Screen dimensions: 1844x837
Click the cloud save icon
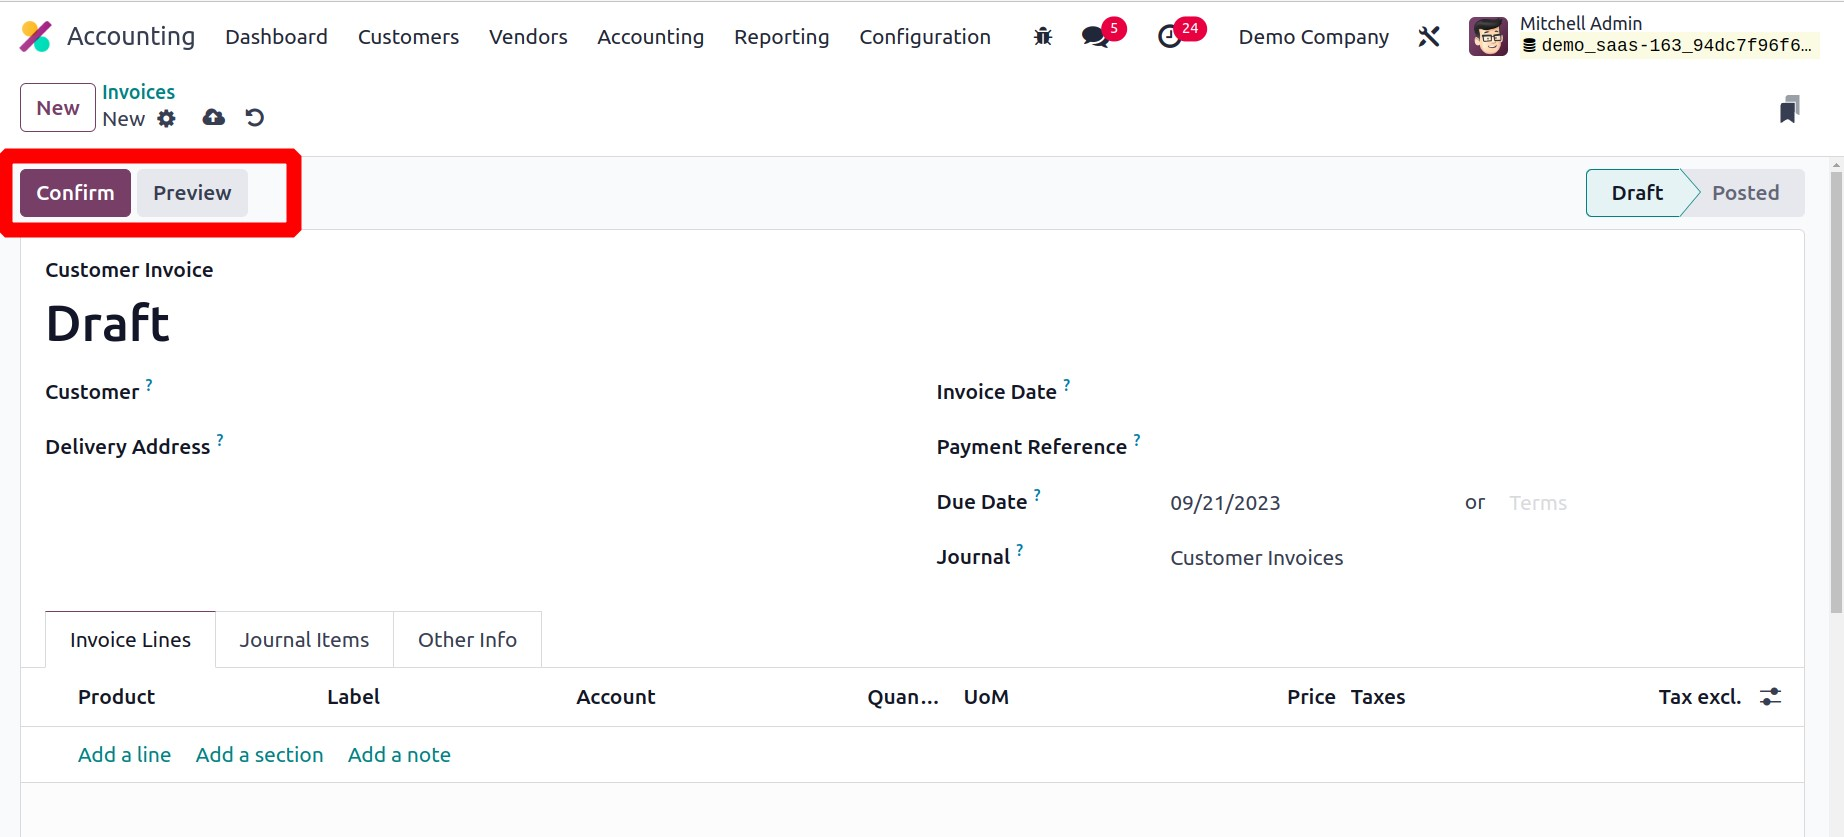click(213, 118)
